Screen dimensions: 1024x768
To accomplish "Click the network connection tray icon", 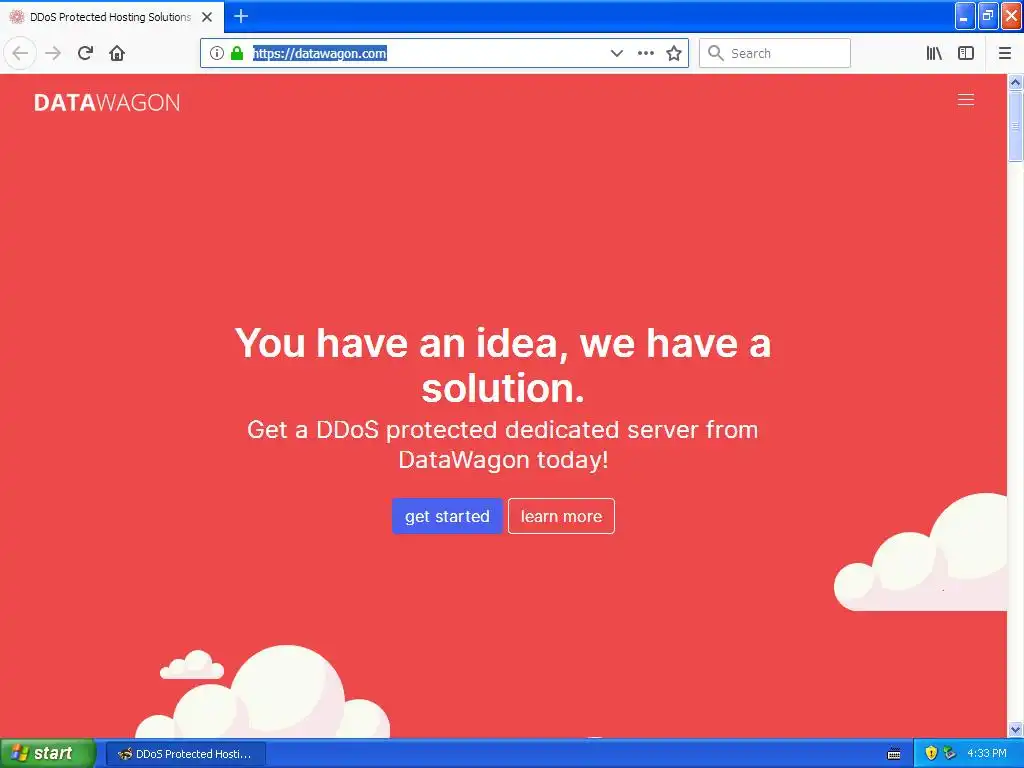I will coord(949,754).
